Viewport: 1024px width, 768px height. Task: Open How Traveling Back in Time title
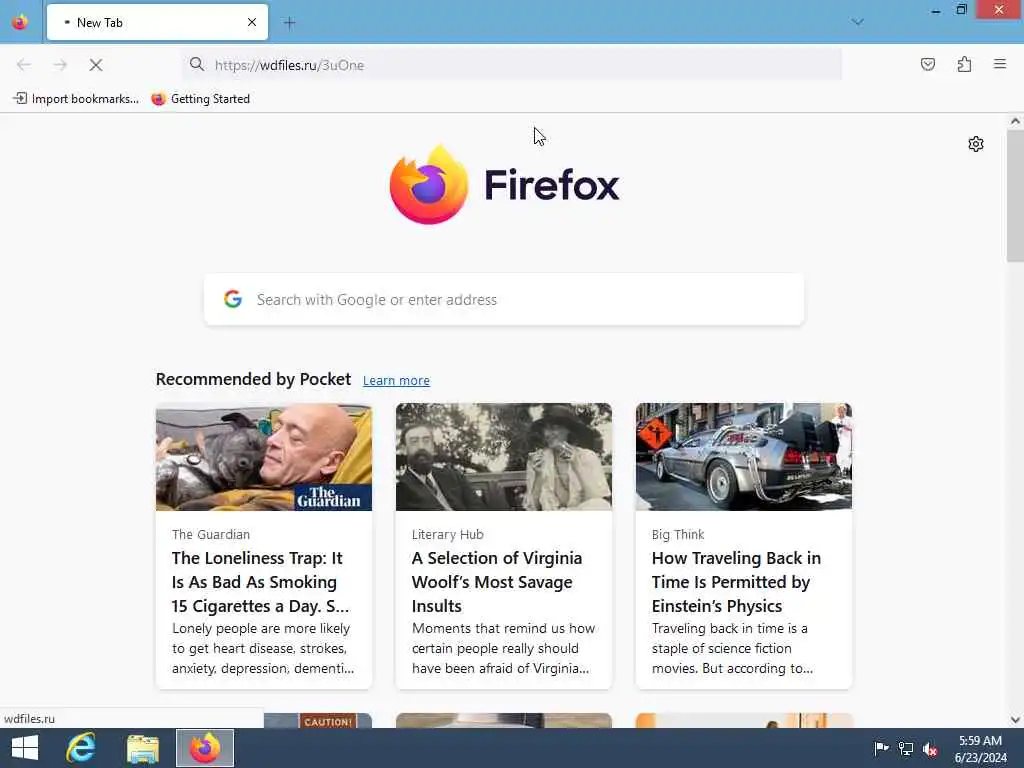click(736, 582)
